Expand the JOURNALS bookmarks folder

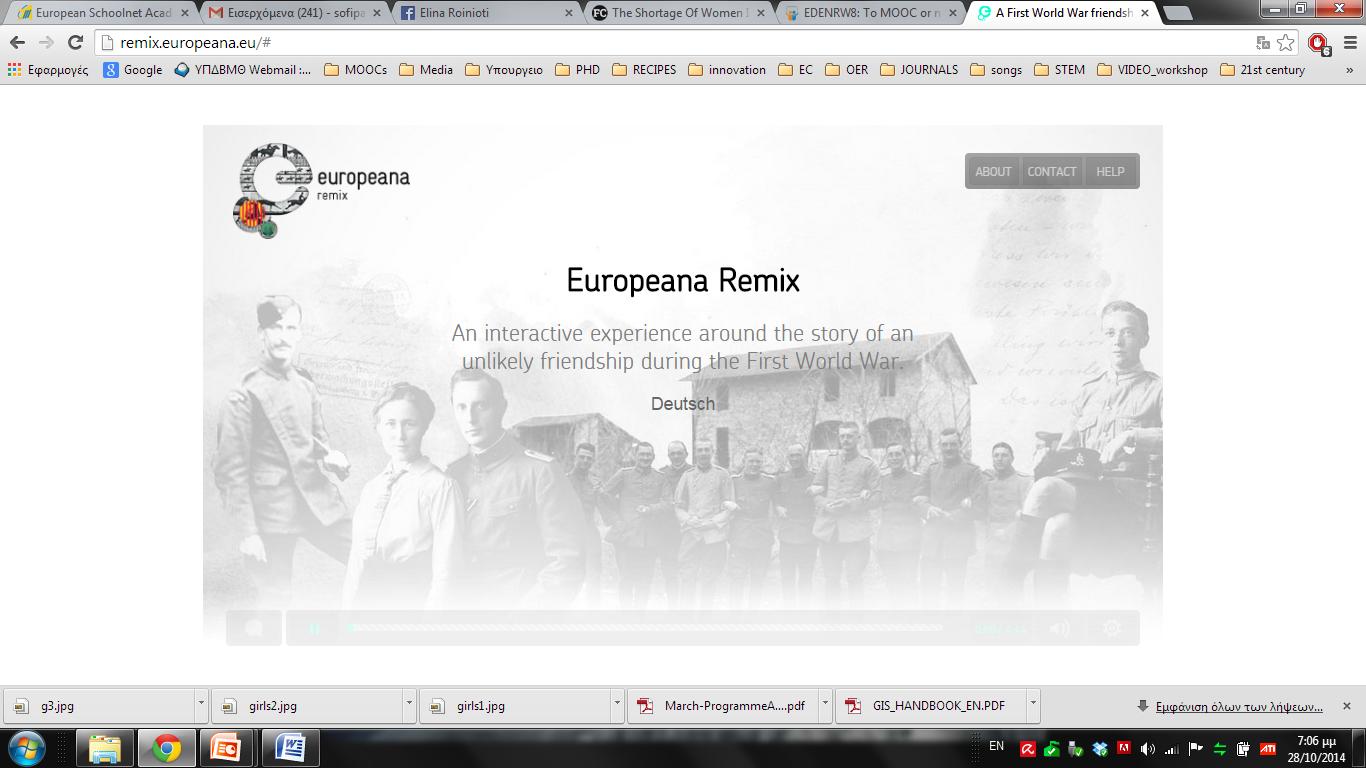pyautogui.click(x=918, y=70)
